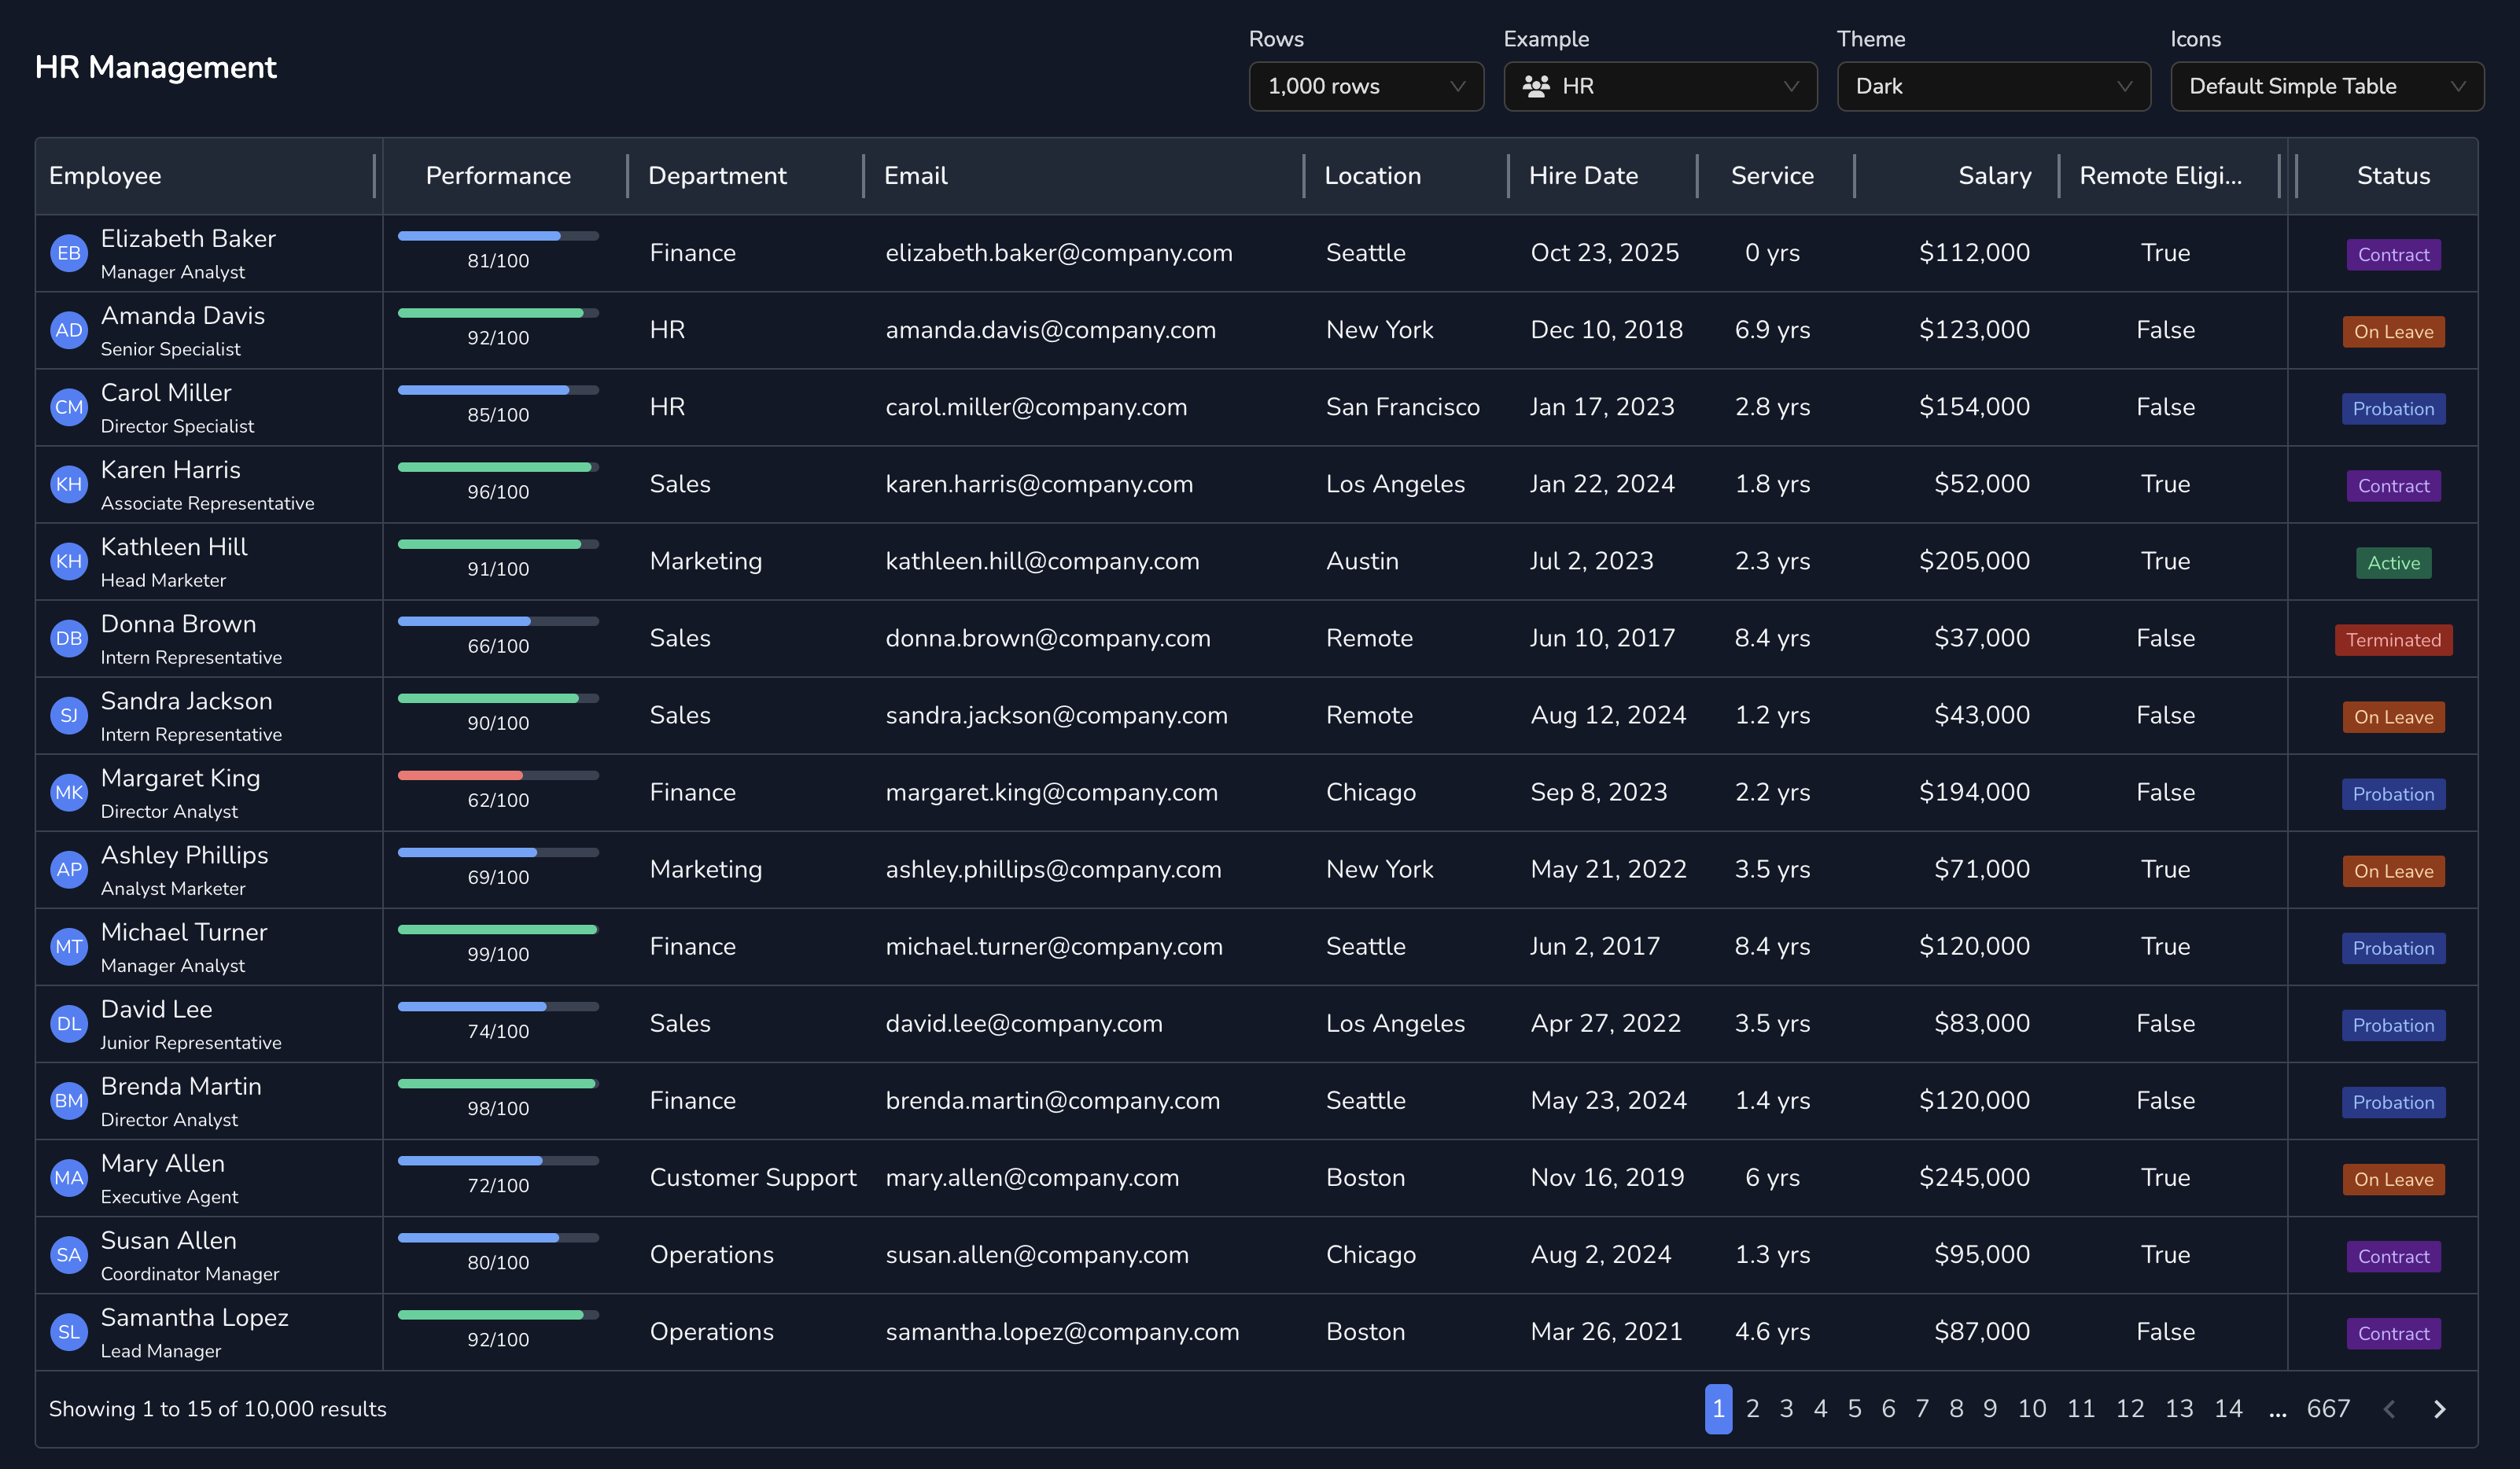Viewport: 2520px width, 1469px height.
Task: Click the HR Management title
Action: [156, 67]
